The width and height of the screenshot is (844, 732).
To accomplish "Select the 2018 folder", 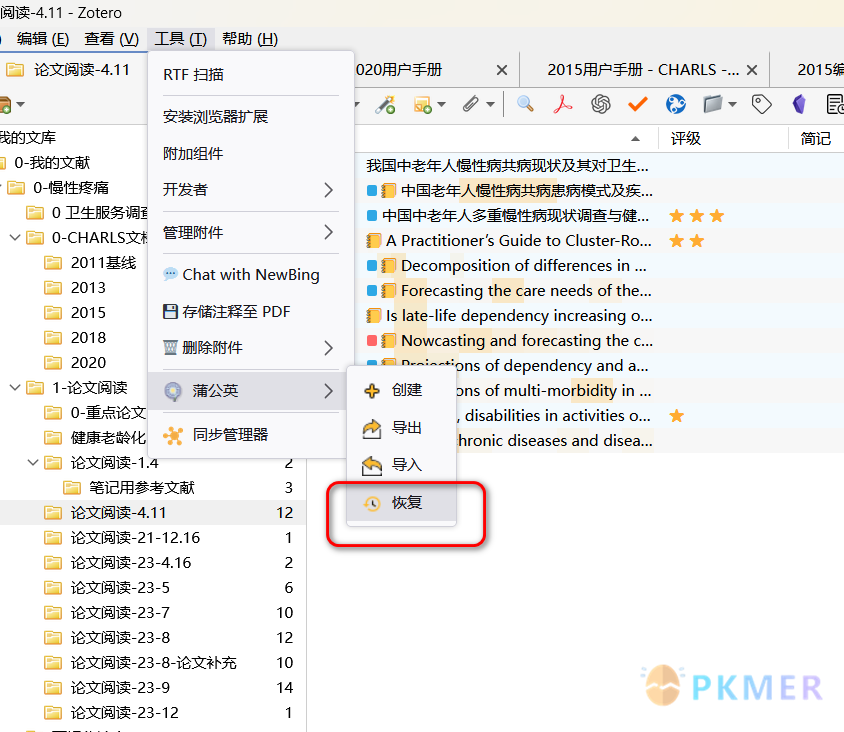I will pos(88,337).
